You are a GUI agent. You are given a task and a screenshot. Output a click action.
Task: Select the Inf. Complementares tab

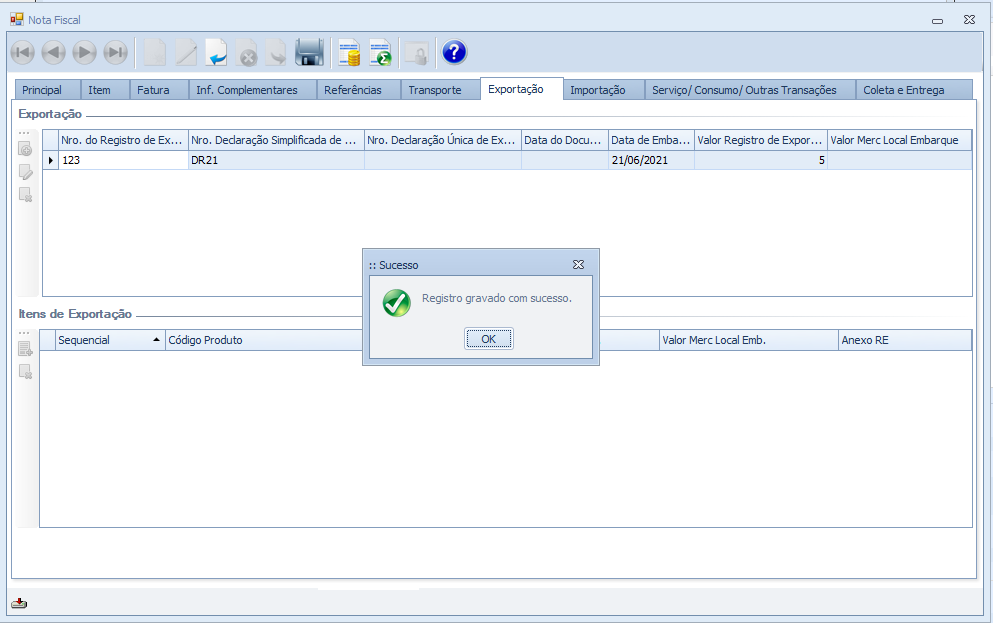coord(246,90)
